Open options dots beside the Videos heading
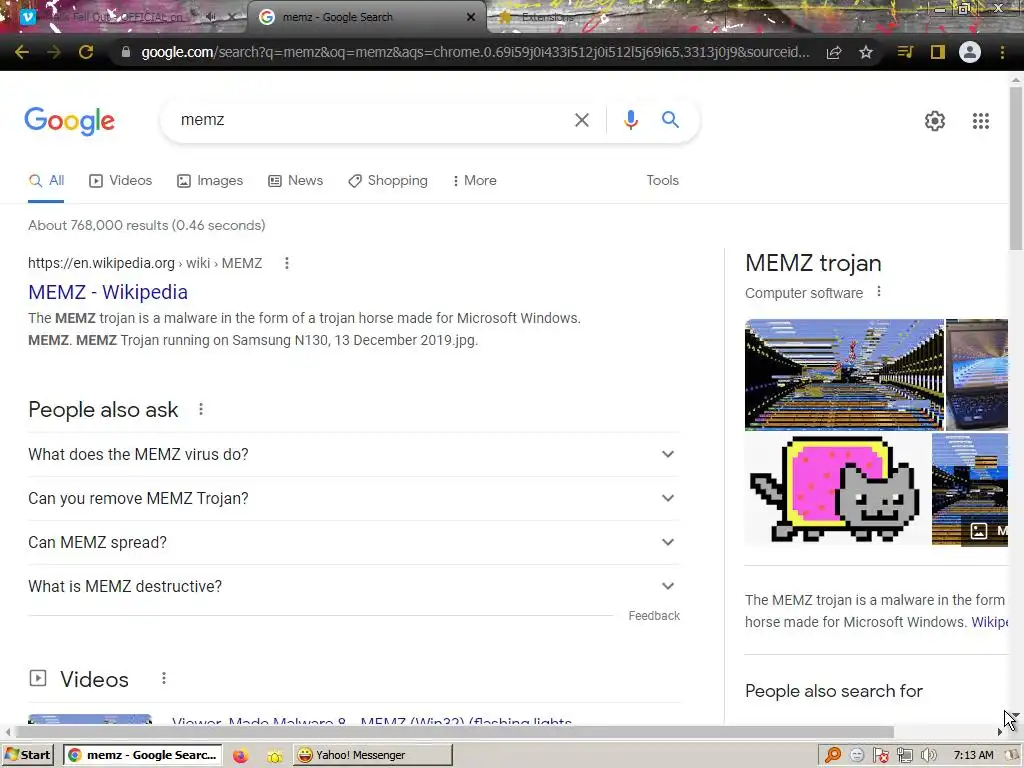 164,679
